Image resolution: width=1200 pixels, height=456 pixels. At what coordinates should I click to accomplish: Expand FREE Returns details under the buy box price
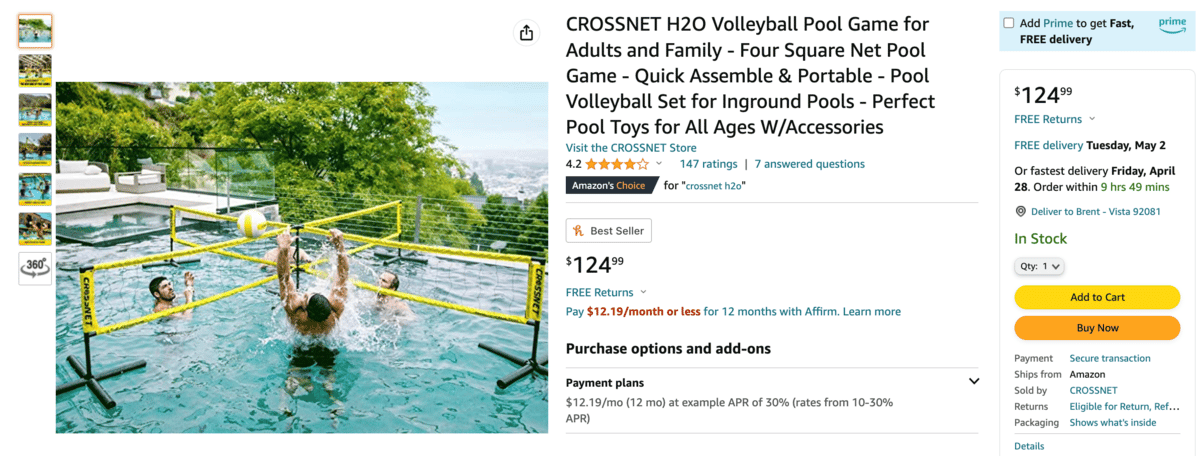pyautogui.click(x=1055, y=119)
